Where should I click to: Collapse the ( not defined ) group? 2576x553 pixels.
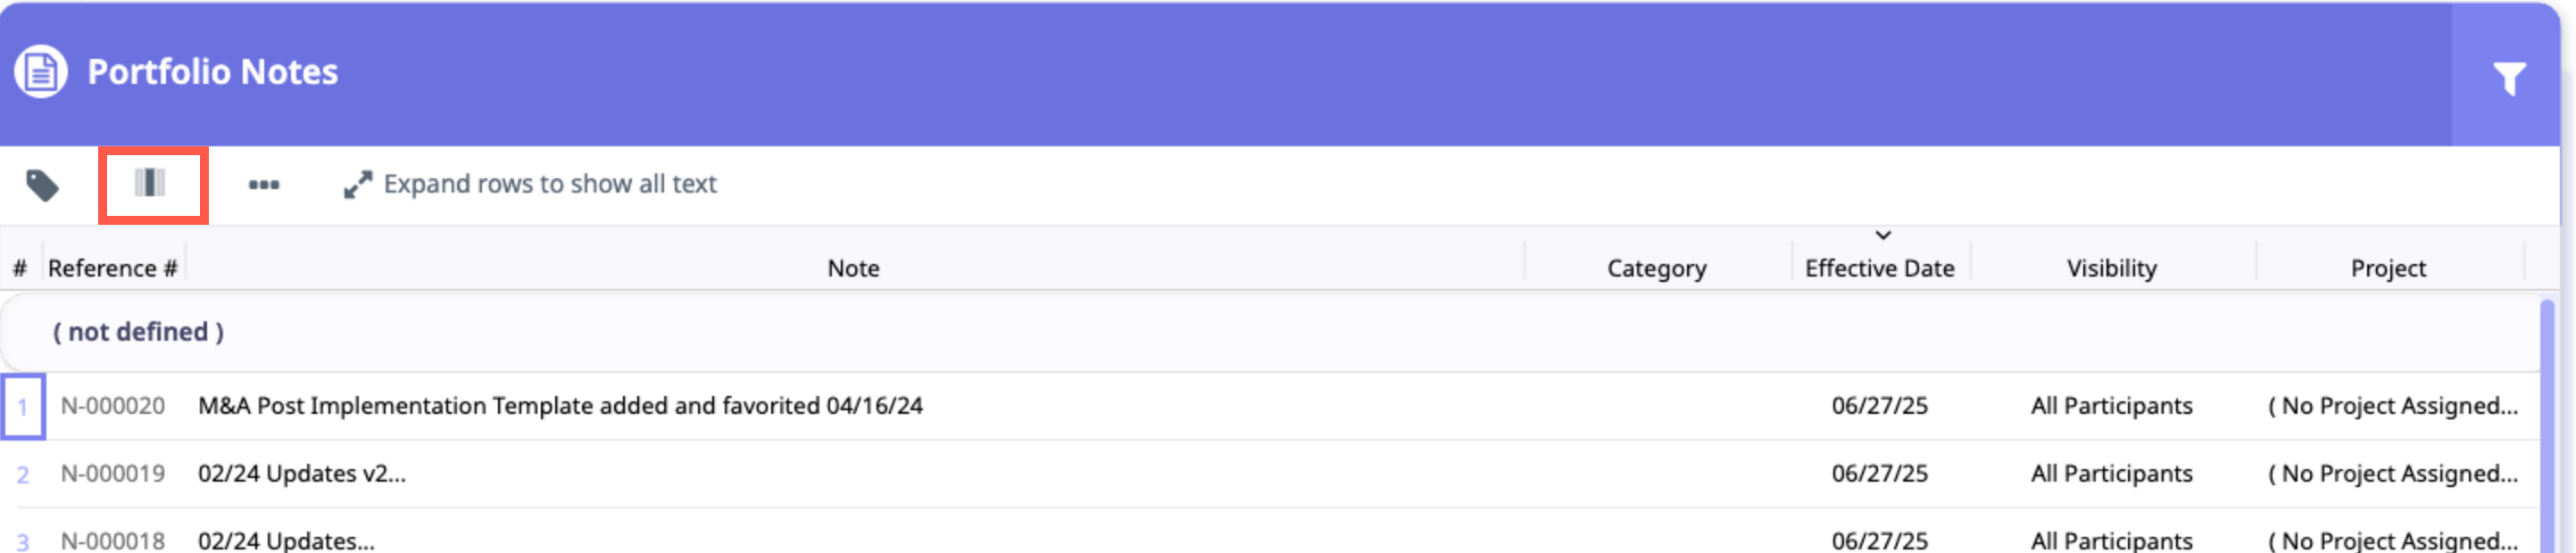(138, 332)
